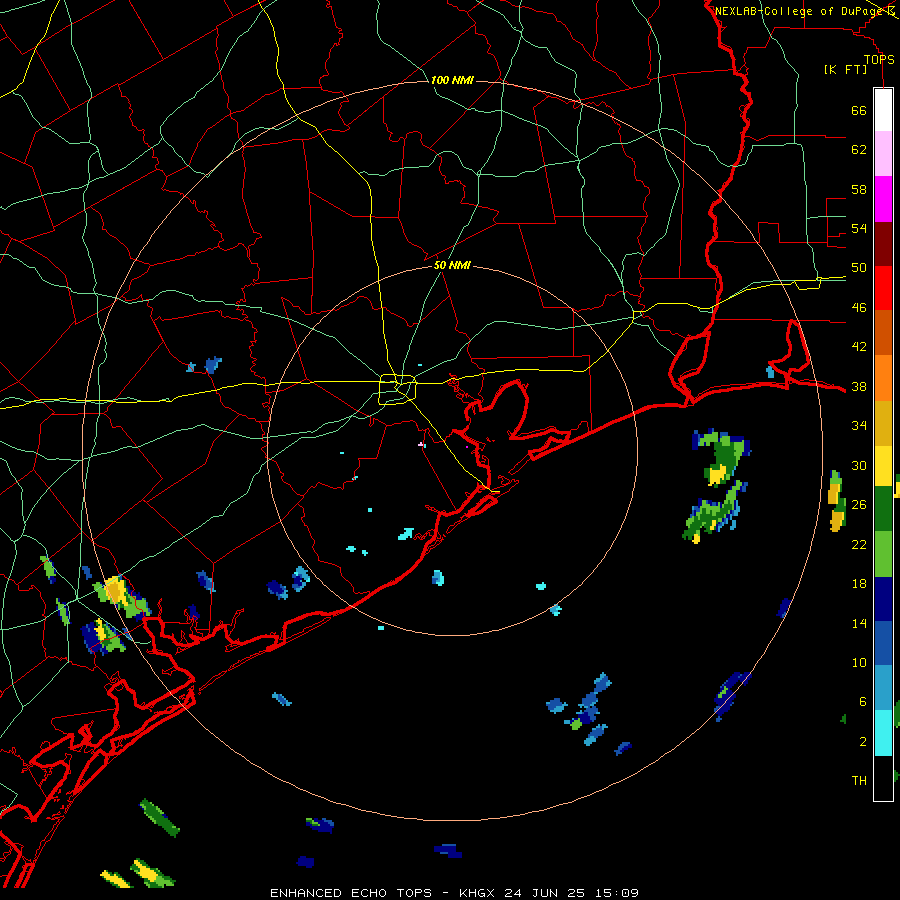Click the 50 NMI range ring label
The height and width of the screenshot is (900, 900).
point(452,265)
